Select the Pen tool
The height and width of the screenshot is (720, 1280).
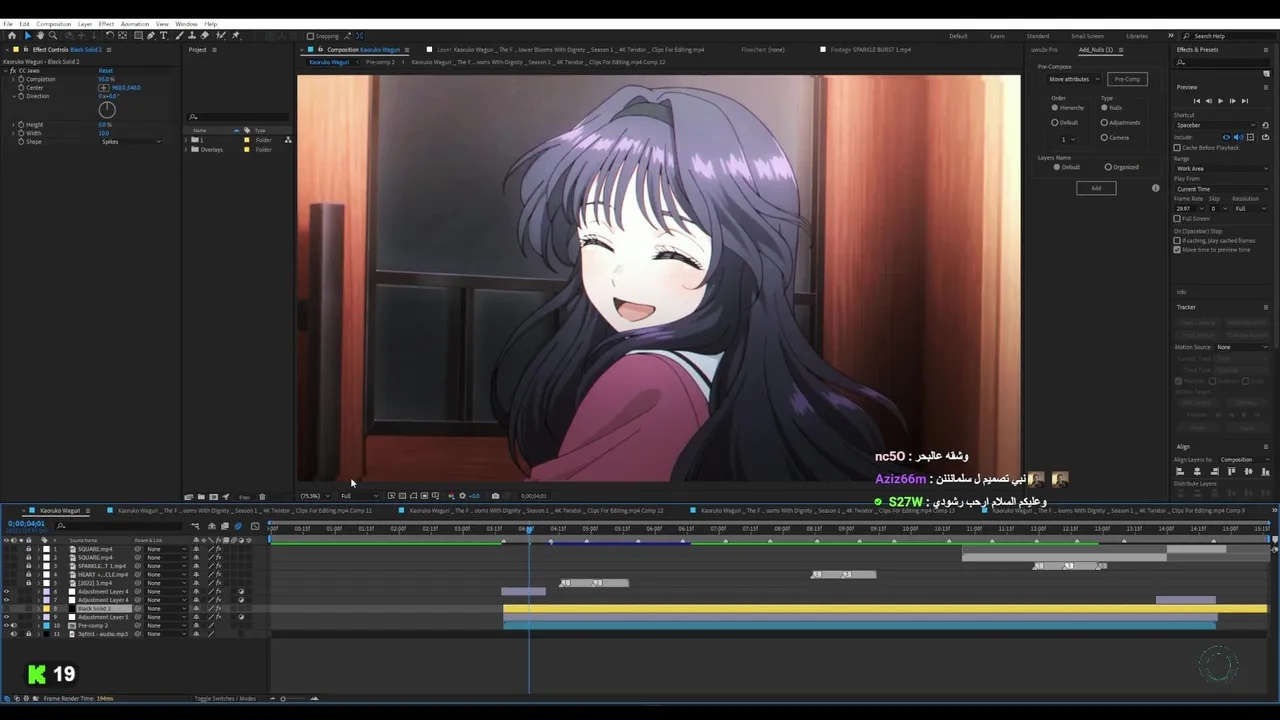click(151, 35)
